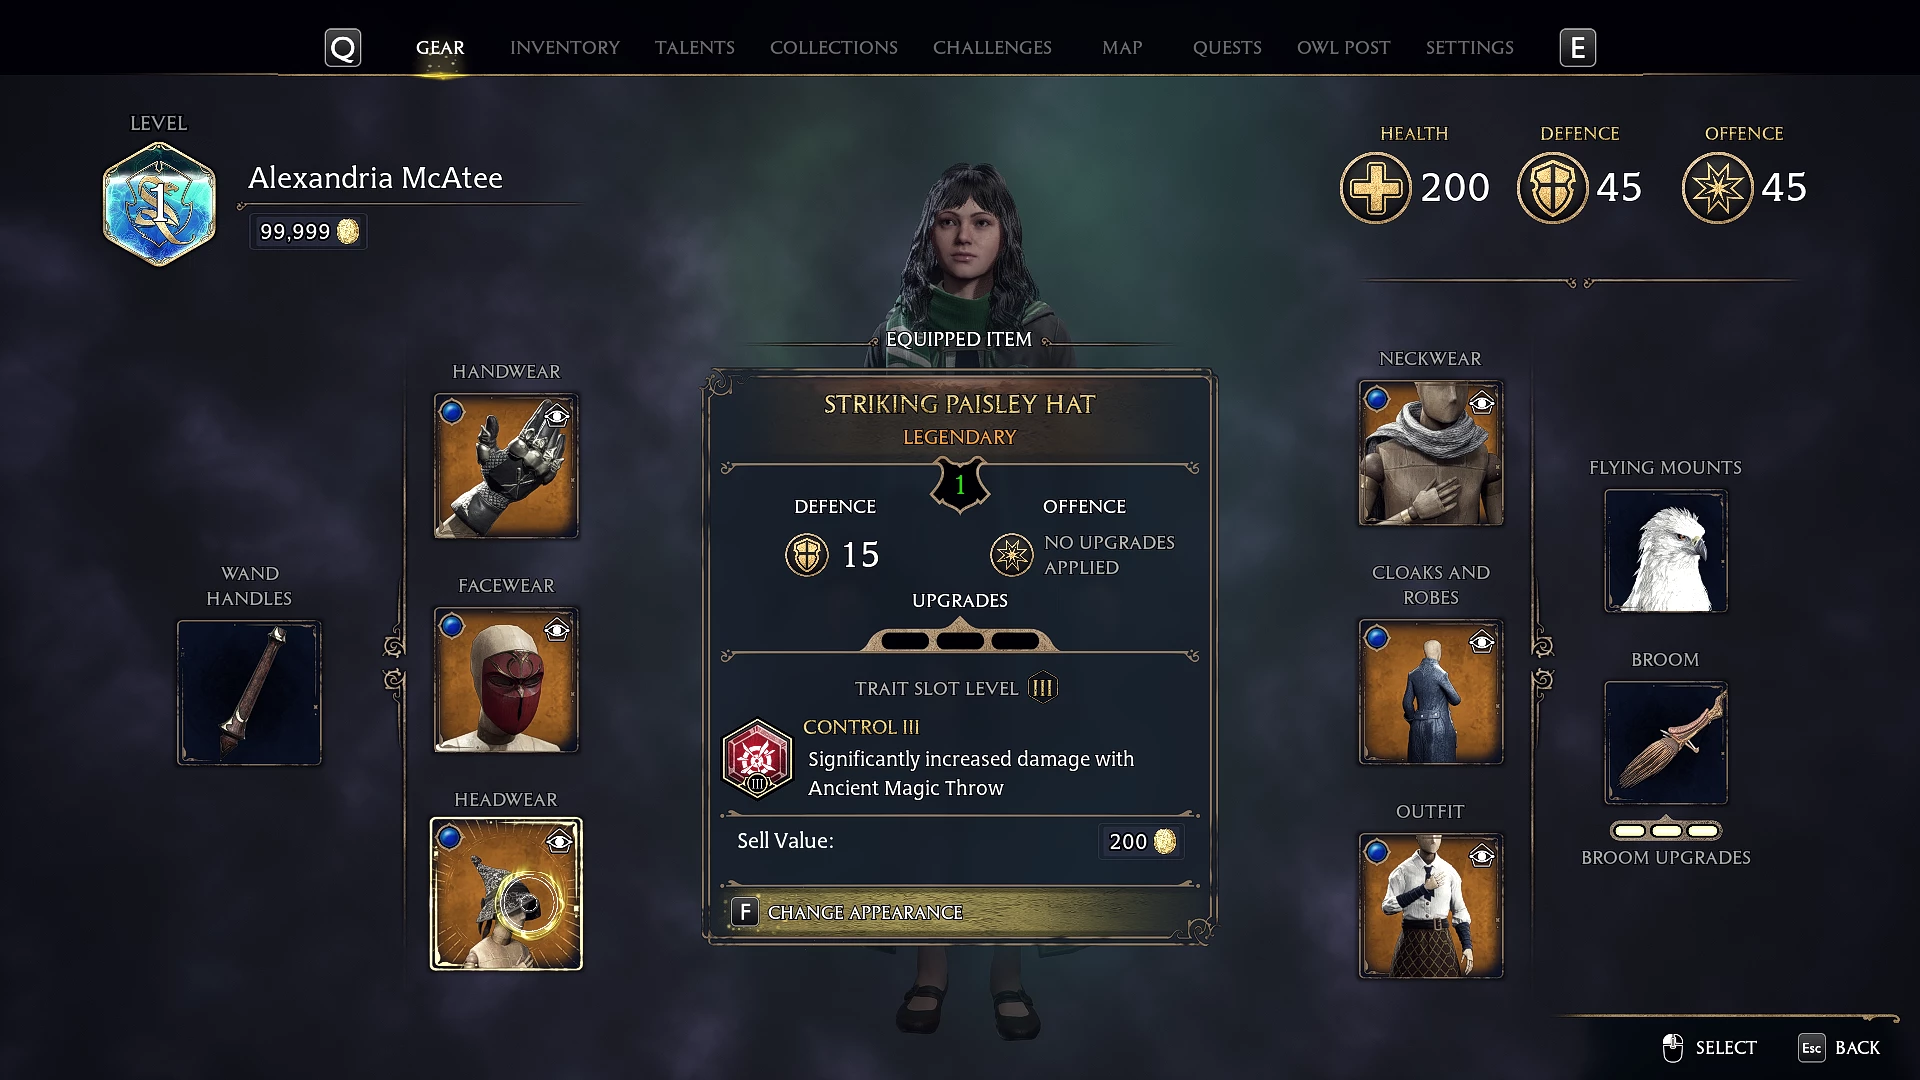Open the Broom slot
Image resolution: width=1920 pixels, height=1080 pixels.
1666,743
